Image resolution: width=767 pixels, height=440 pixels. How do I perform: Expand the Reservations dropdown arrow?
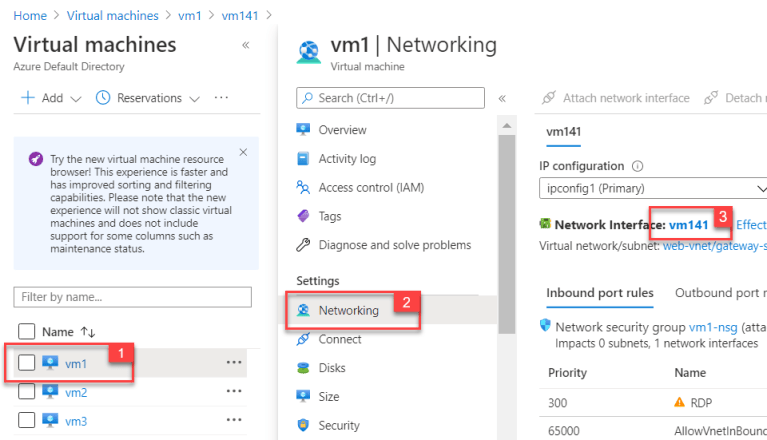point(195,99)
